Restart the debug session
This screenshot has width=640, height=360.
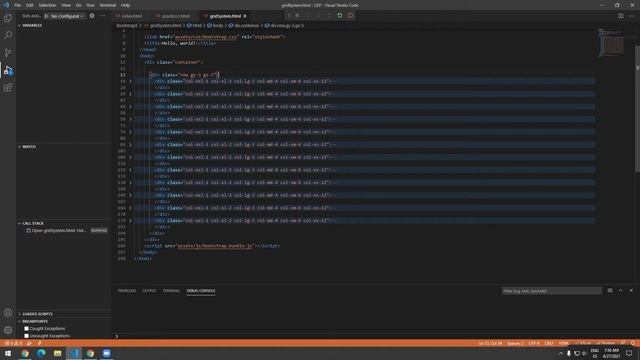(340, 16)
